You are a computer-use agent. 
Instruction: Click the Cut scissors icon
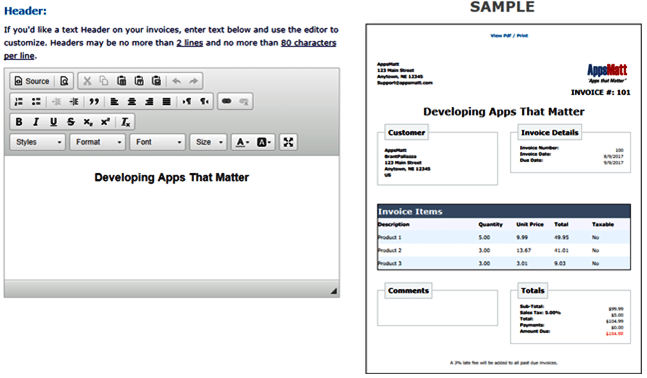click(87, 81)
